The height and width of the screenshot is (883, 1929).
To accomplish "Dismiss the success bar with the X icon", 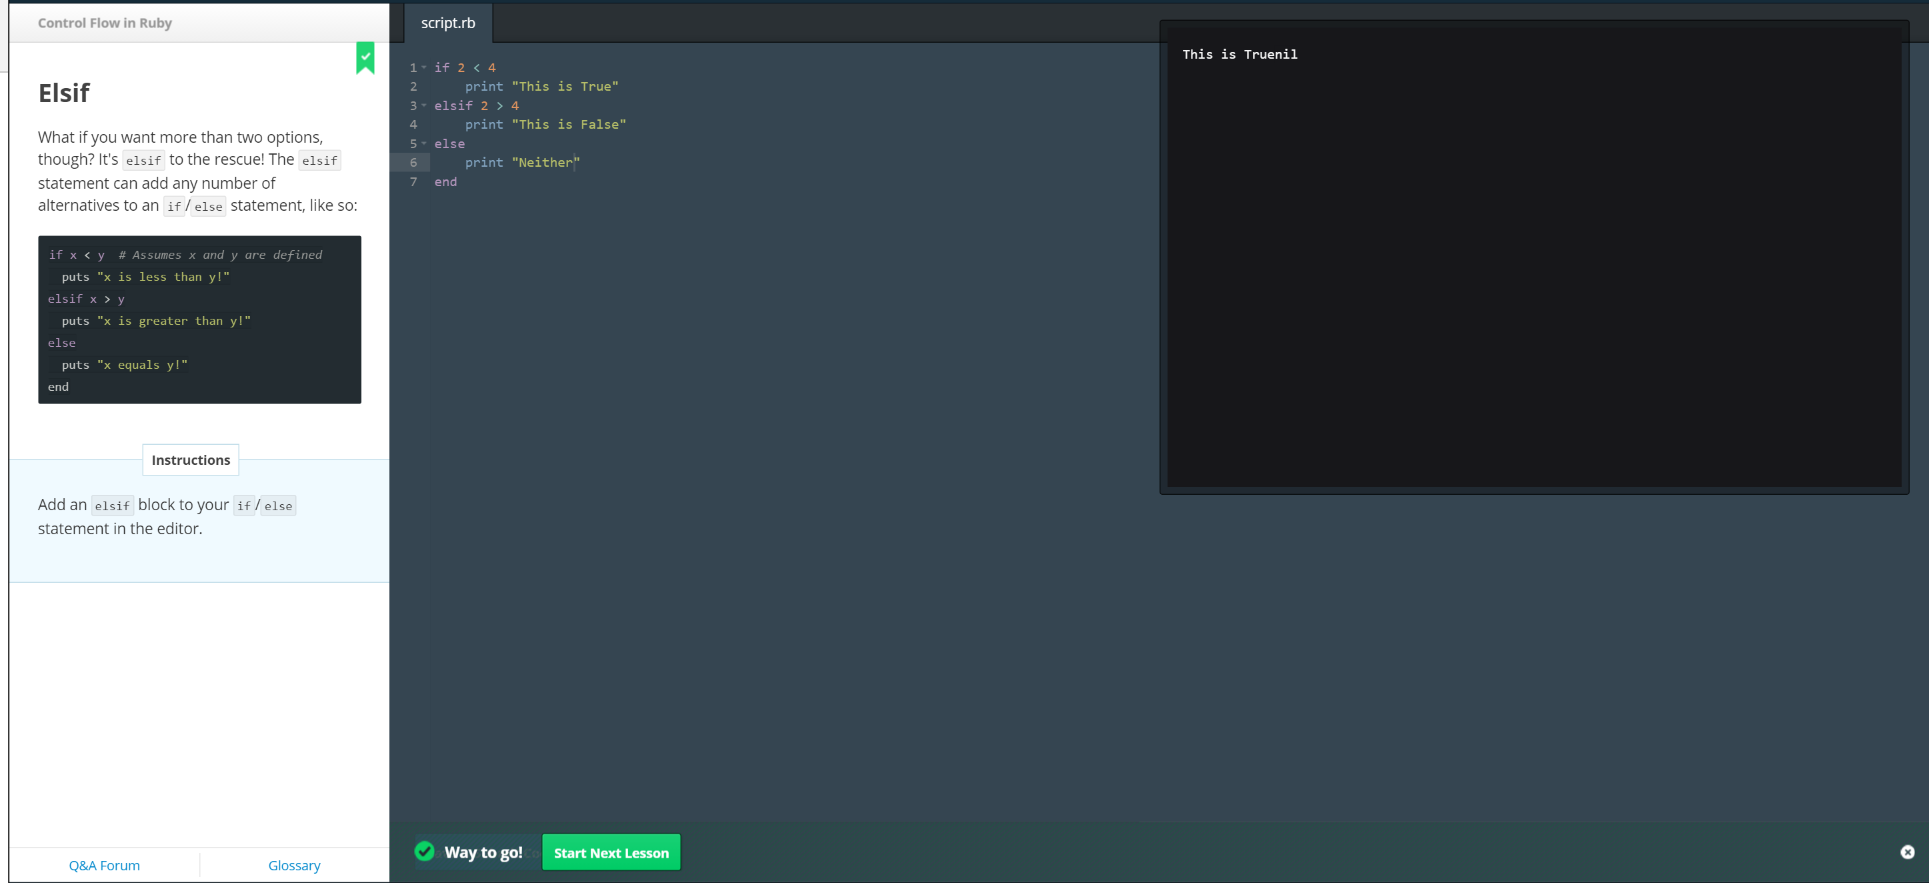I will tap(1907, 852).
